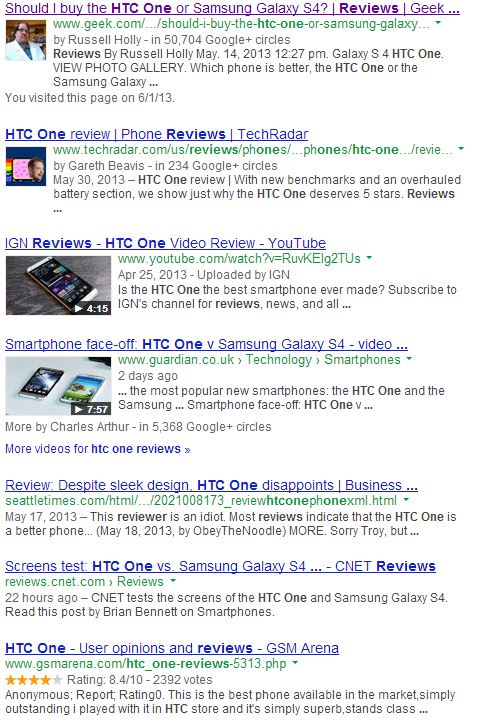The image size is (498, 723).
Task: Play the IGN HTC One video thumbnail
Action: click(x=58, y=285)
